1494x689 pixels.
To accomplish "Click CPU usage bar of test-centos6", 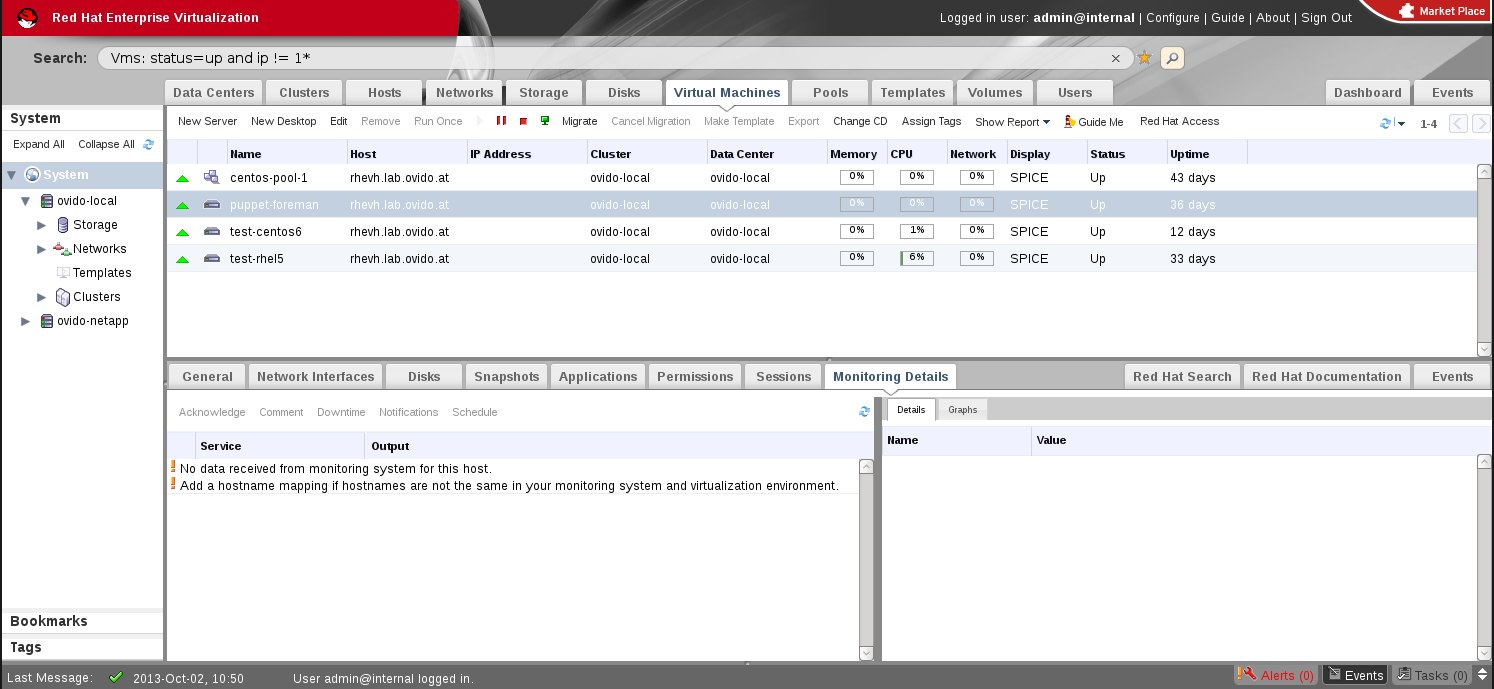I will point(917,231).
